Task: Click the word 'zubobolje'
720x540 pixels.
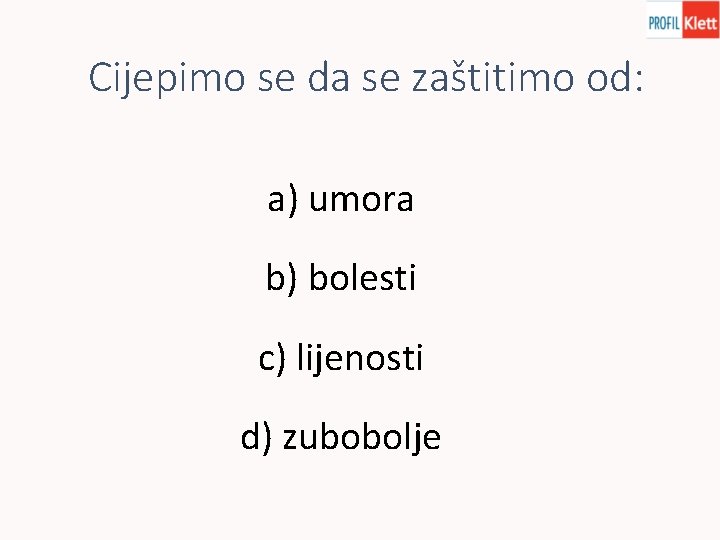Action: click(362, 437)
